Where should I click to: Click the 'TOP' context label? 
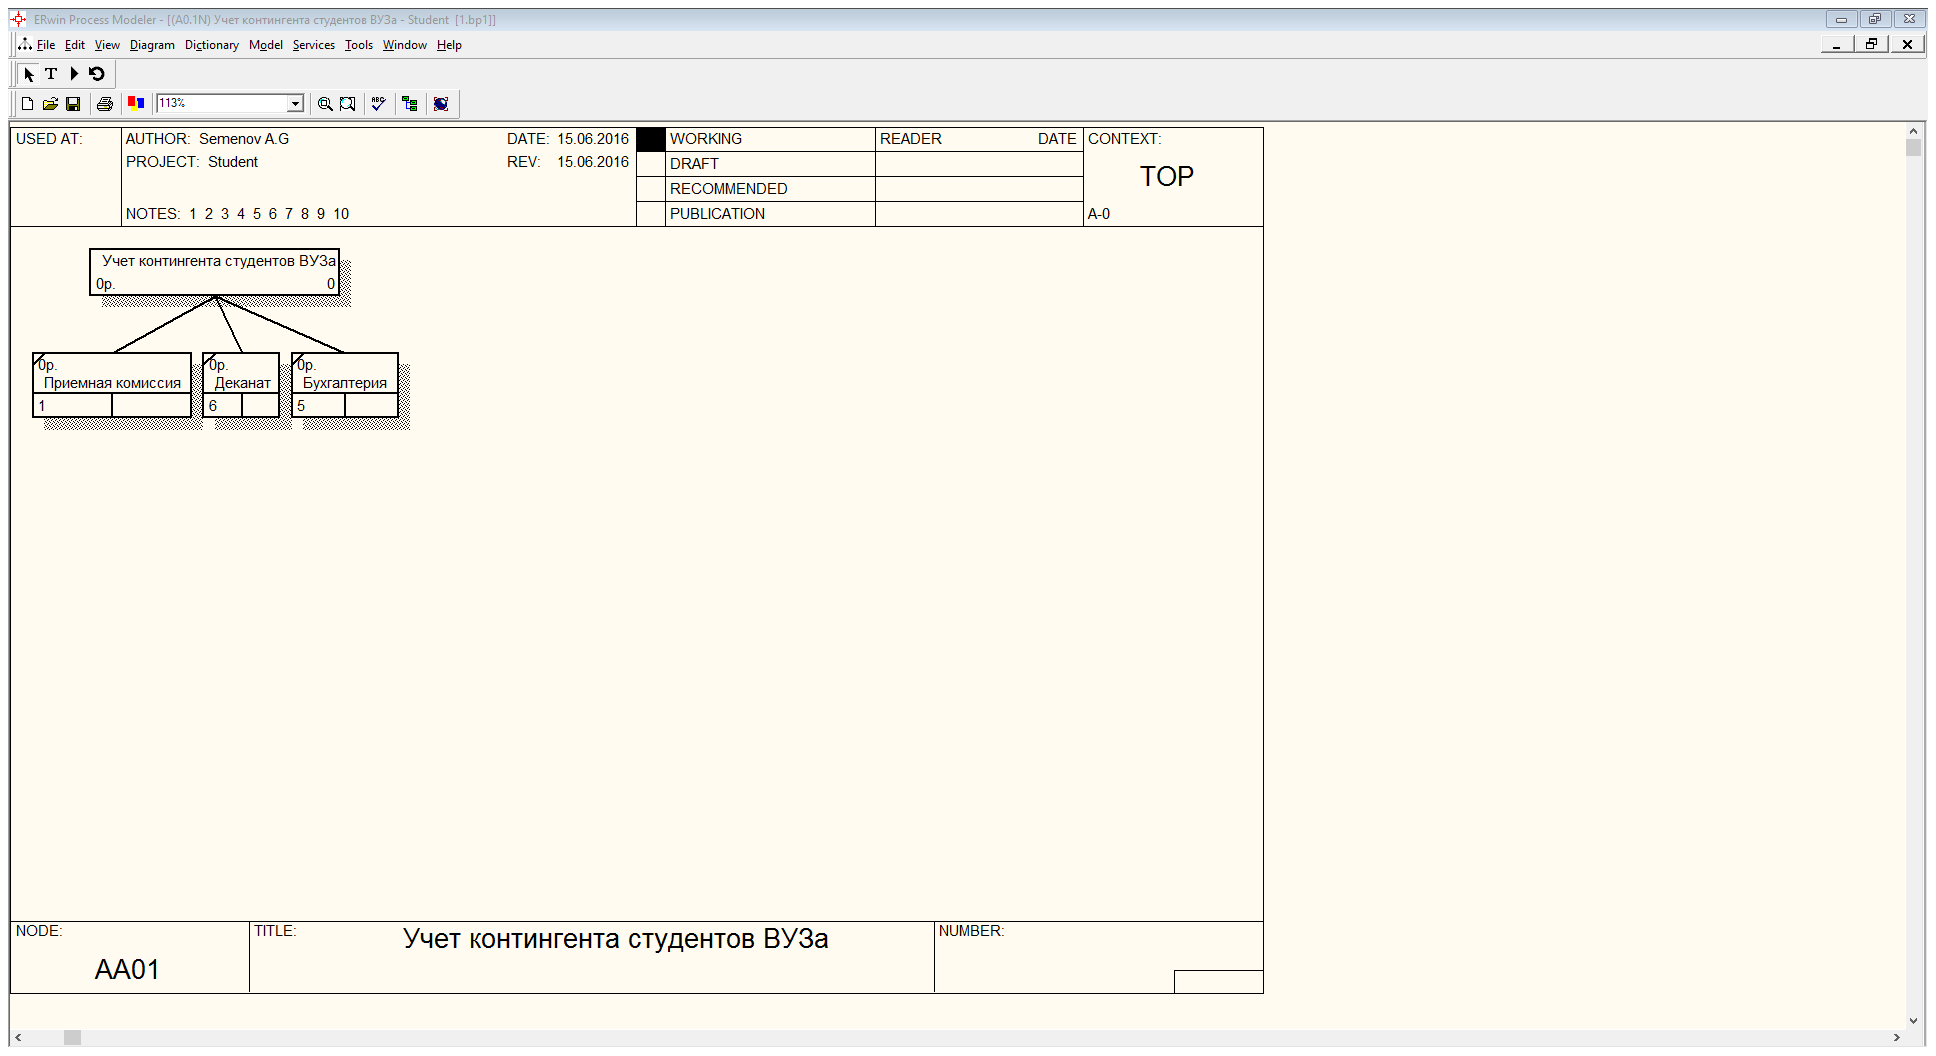[x=1167, y=177]
